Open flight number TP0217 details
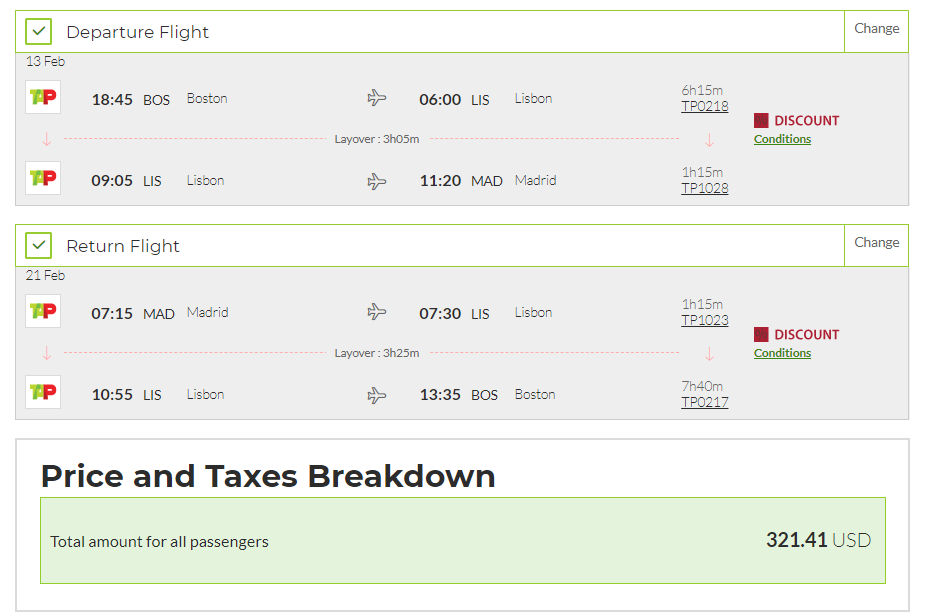The image size is (925, 616). [704, 402]
